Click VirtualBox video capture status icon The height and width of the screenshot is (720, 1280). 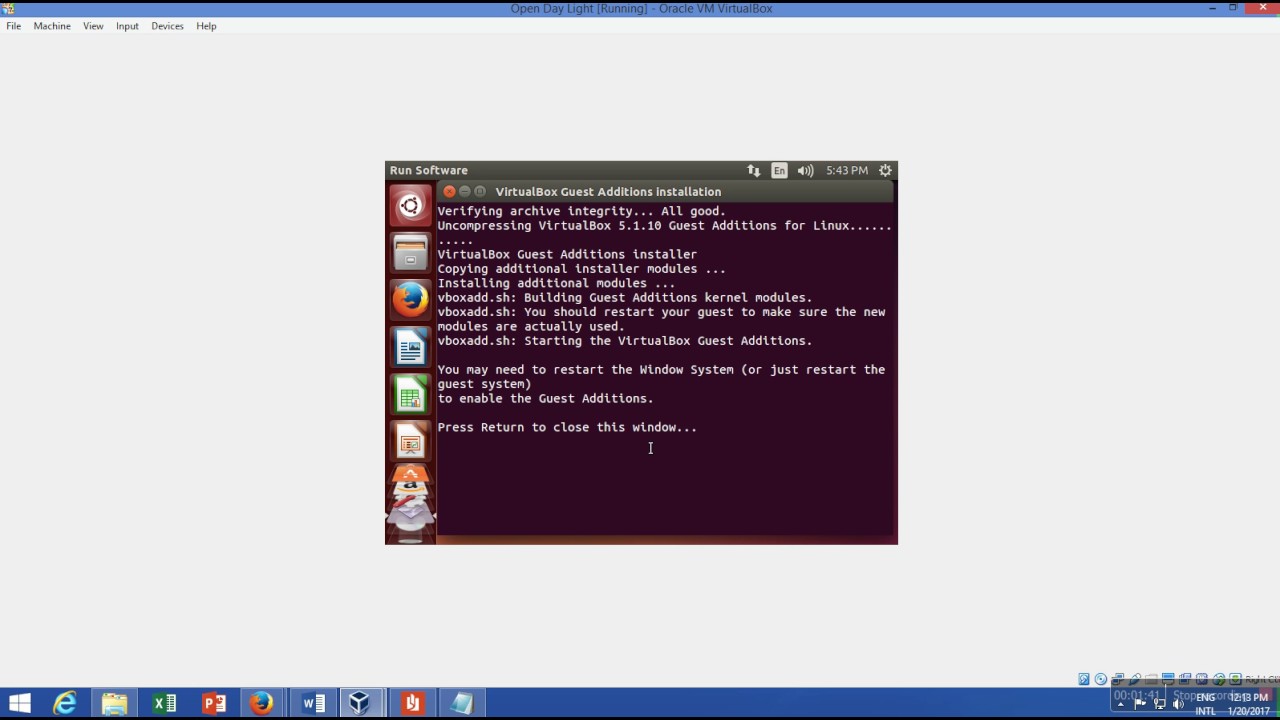click(x=1185, y=679)
